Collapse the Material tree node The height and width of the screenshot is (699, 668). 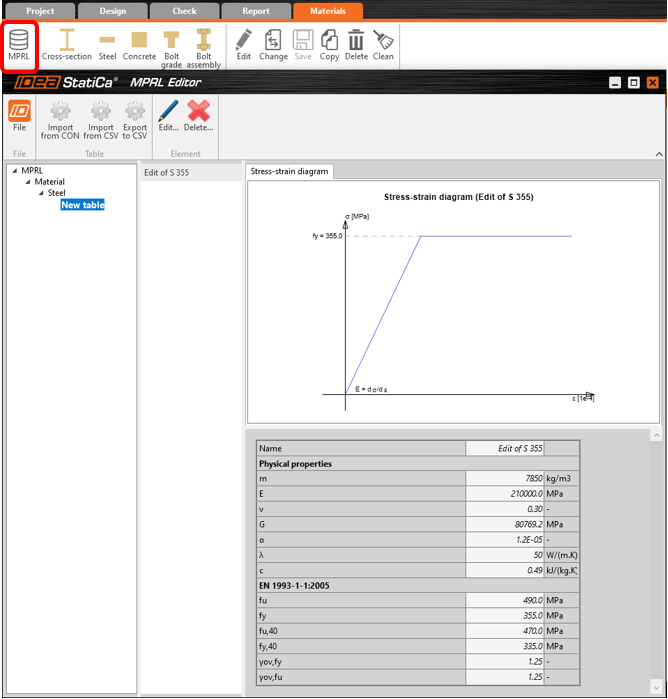point(28,182)
